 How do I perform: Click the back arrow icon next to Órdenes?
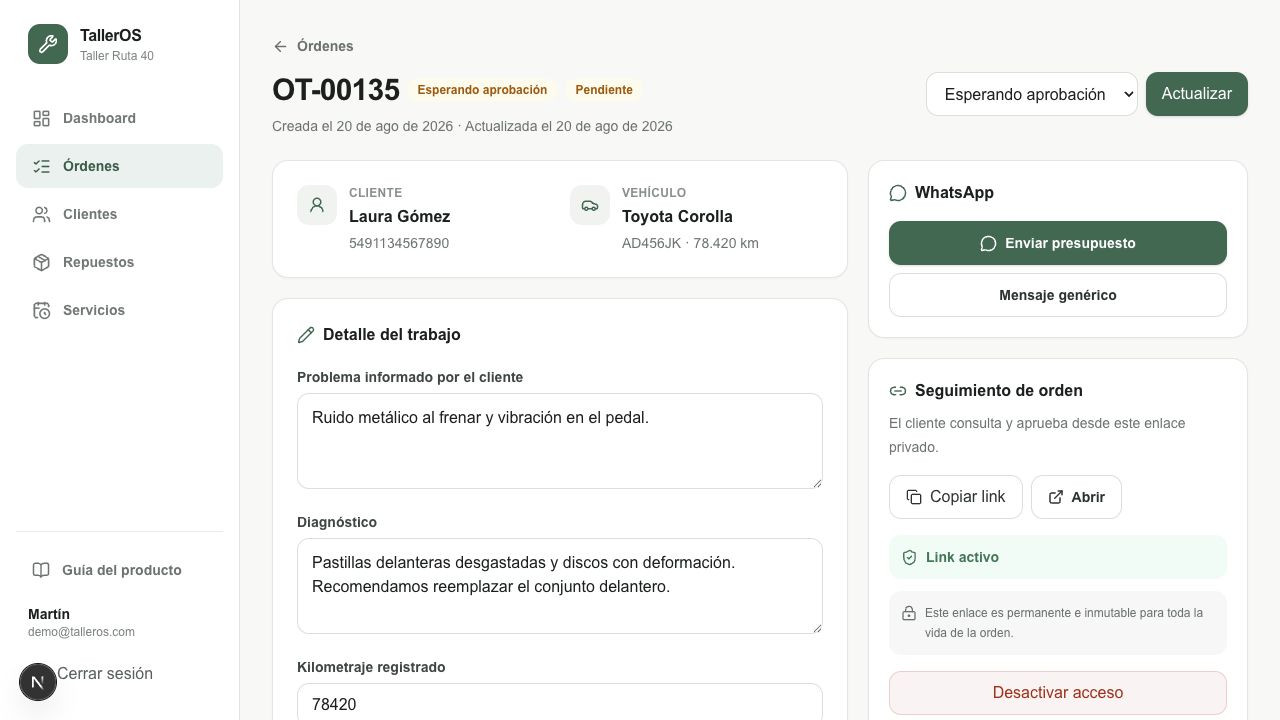pos(280,46)
